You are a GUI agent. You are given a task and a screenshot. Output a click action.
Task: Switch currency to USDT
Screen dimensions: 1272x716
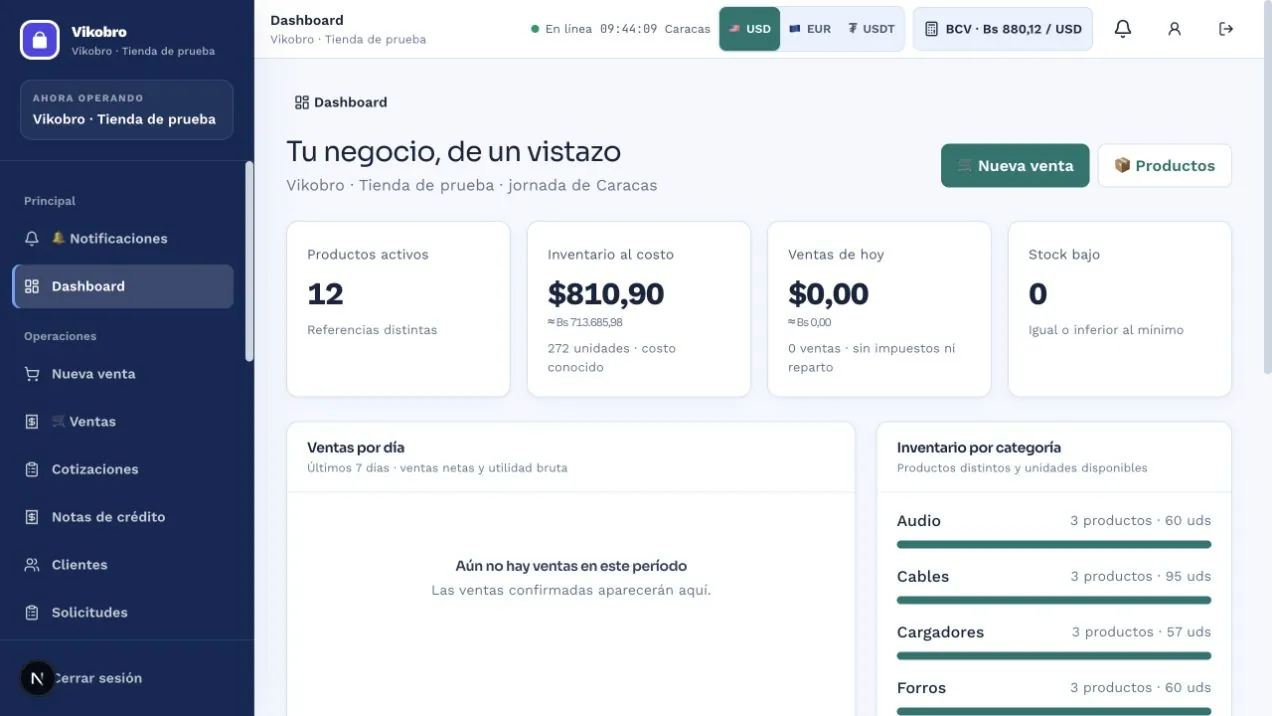coord(871,29)
